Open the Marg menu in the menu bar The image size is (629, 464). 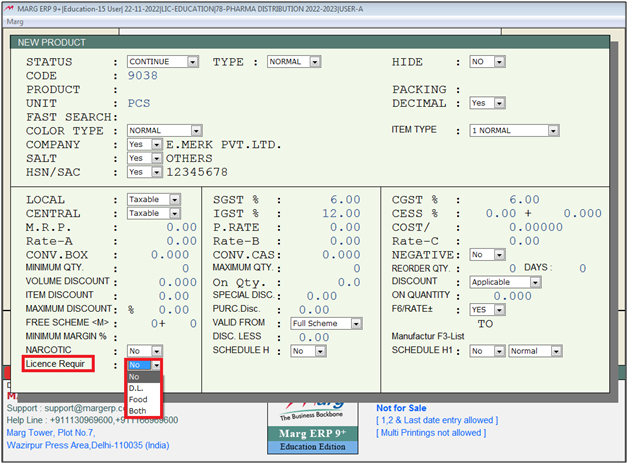(x=15, y=22)
